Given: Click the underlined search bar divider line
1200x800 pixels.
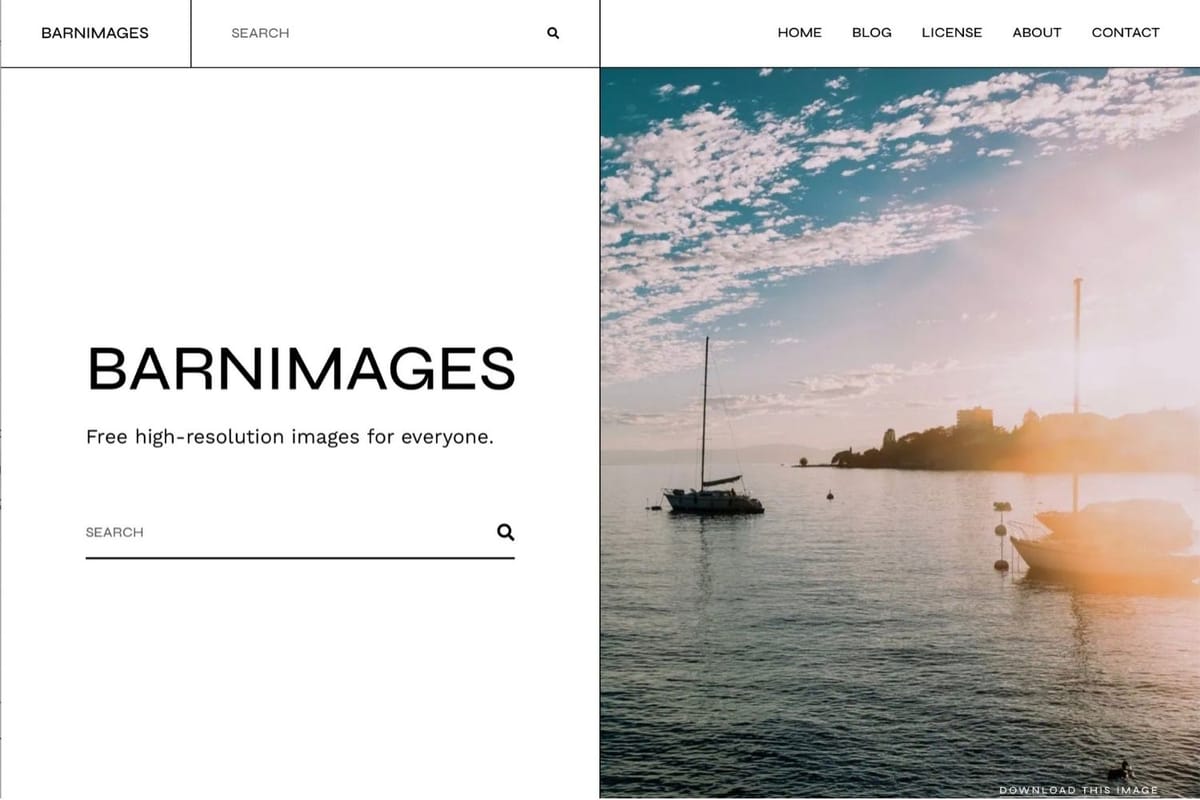Looking at the screenshot, I should pyautogui.click(x=300, y=560).
